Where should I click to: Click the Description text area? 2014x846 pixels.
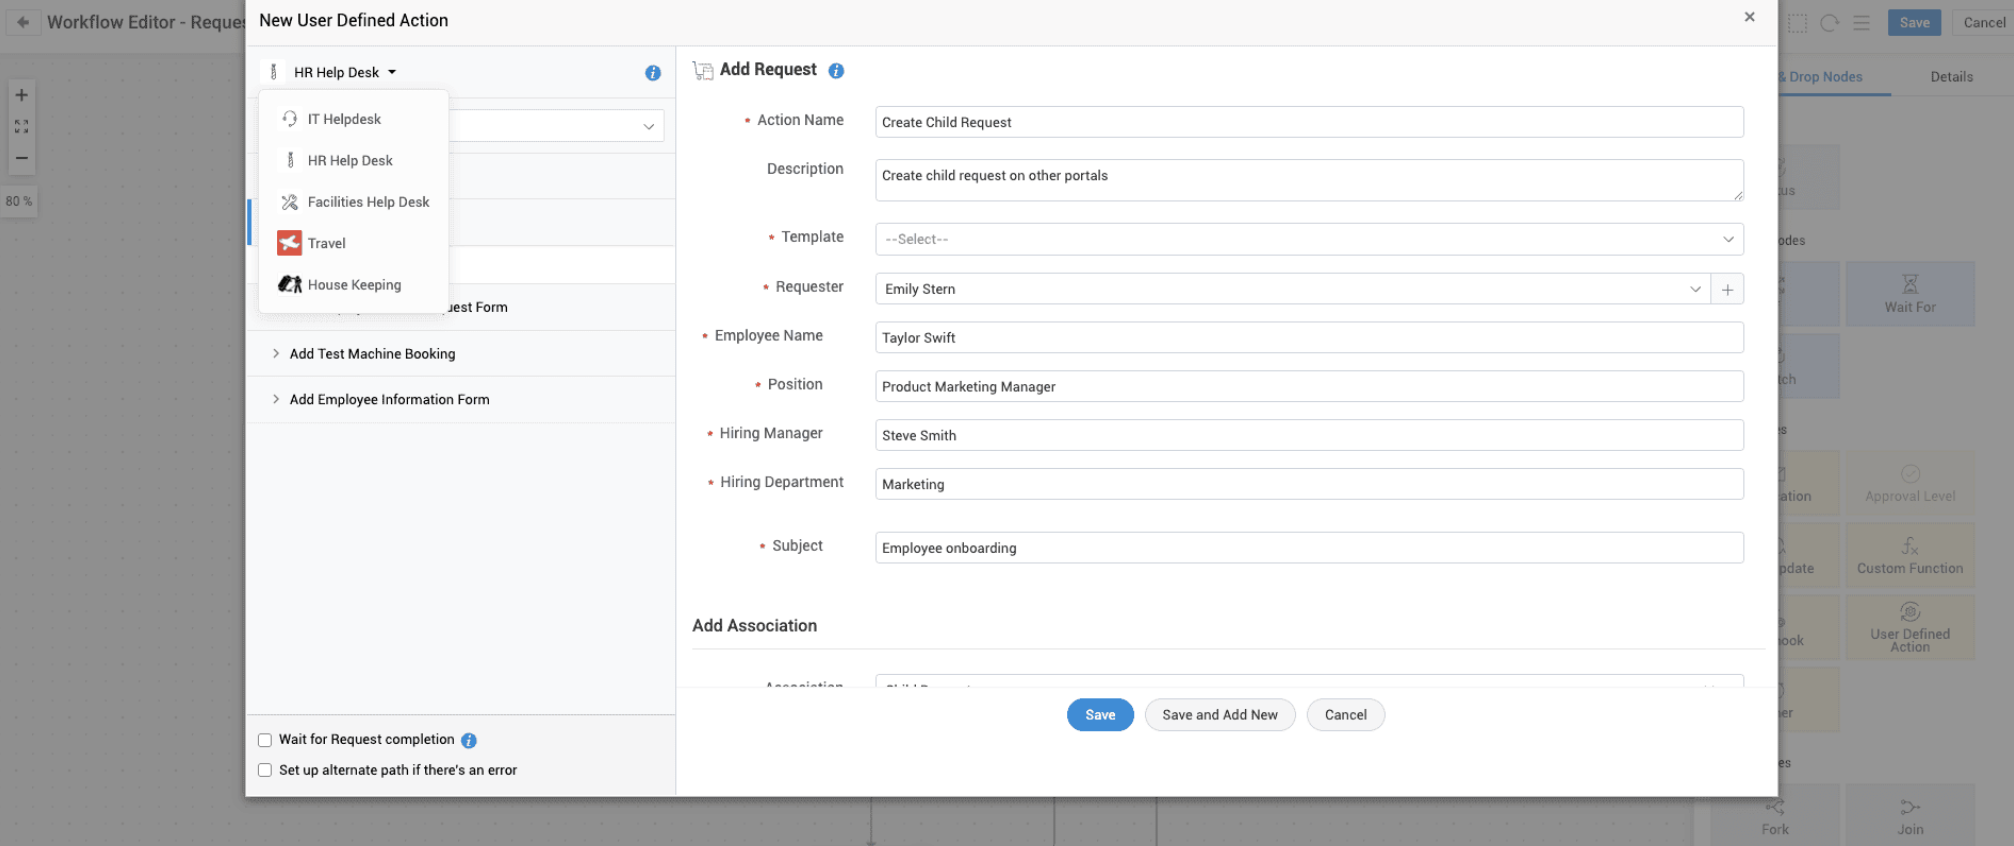tap(1309, 180)
